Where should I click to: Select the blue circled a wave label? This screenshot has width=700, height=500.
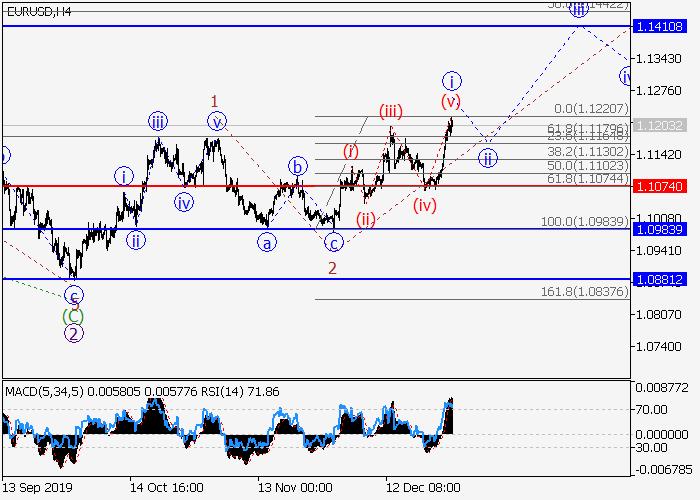pyautogui.click(x=266, y=242)
